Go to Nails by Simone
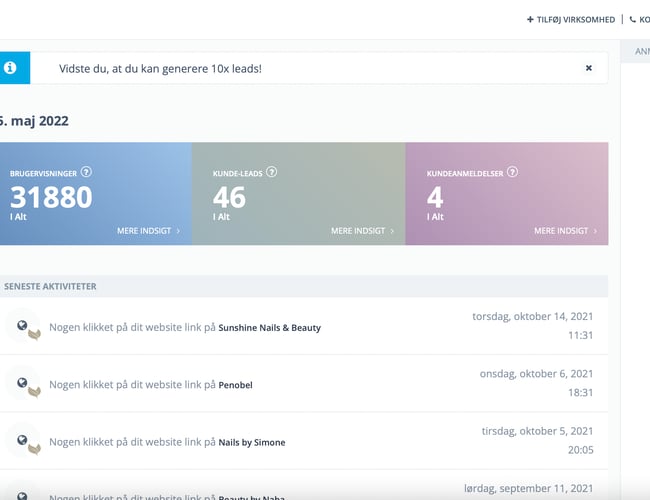The width and height of the screenshot is (650, 500). 251,442
